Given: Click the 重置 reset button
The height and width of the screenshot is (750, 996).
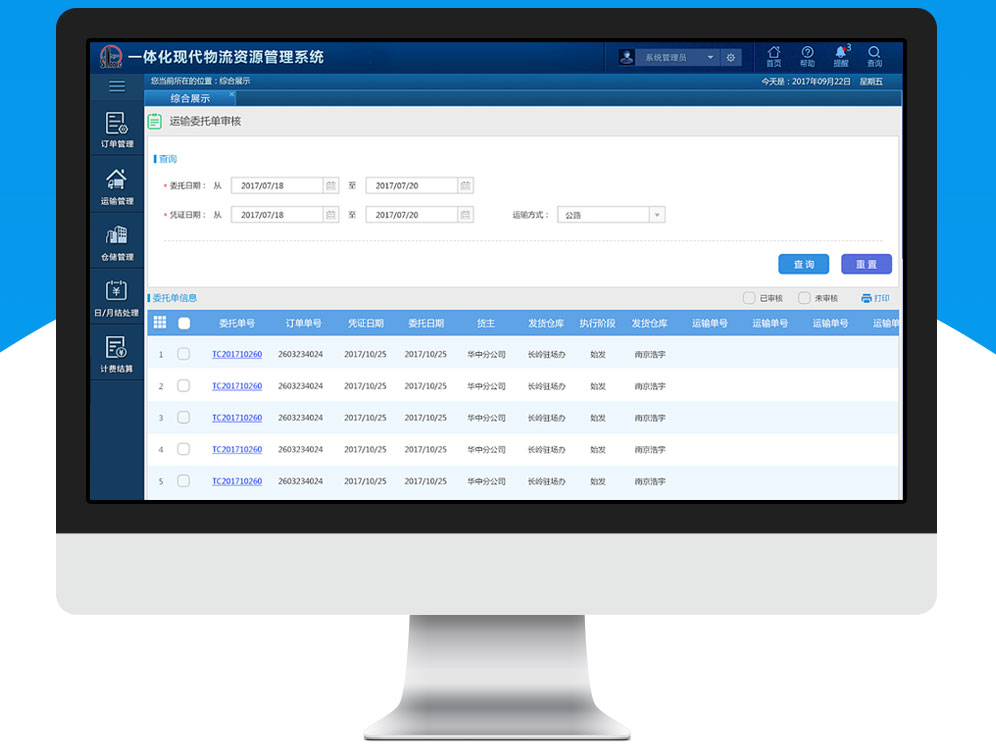Looking at the screenshot, I should 866,264.
